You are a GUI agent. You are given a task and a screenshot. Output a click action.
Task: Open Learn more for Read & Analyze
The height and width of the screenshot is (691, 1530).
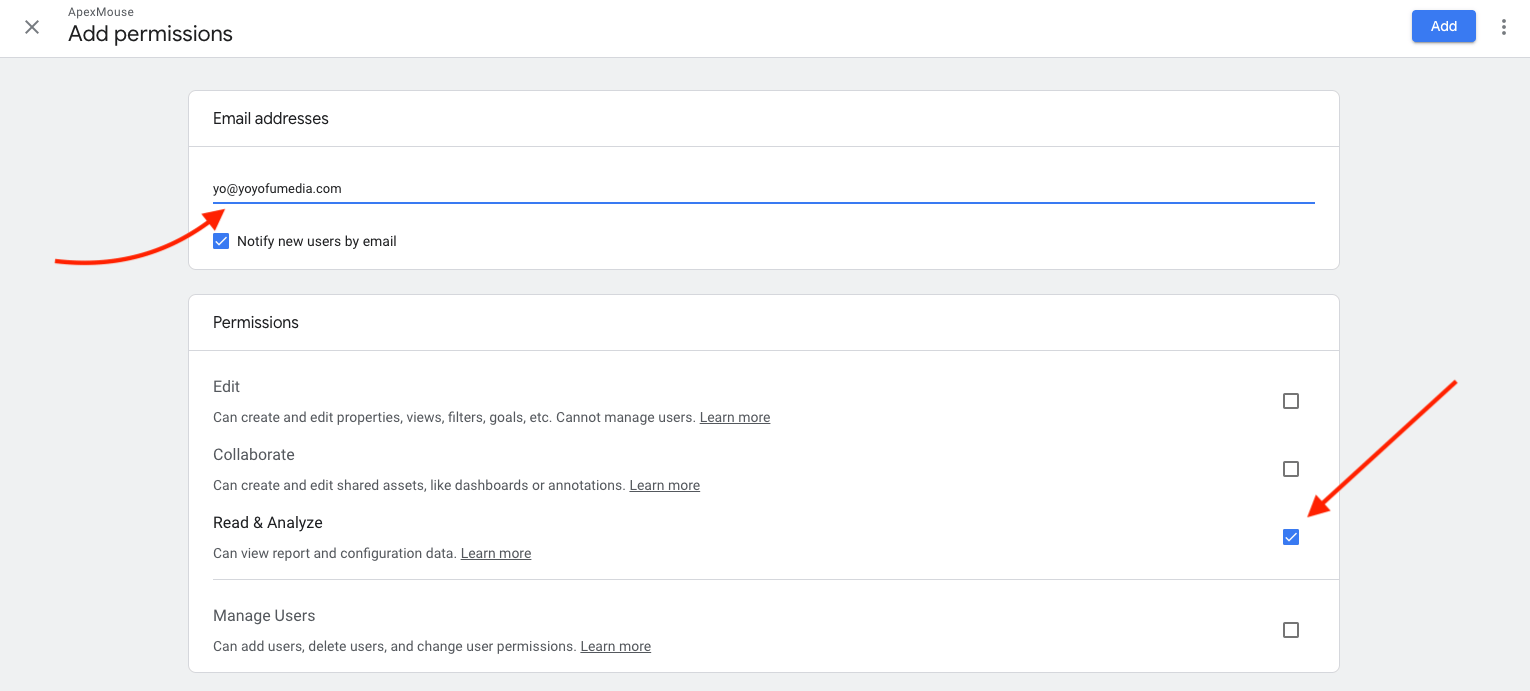click(495, 553)
